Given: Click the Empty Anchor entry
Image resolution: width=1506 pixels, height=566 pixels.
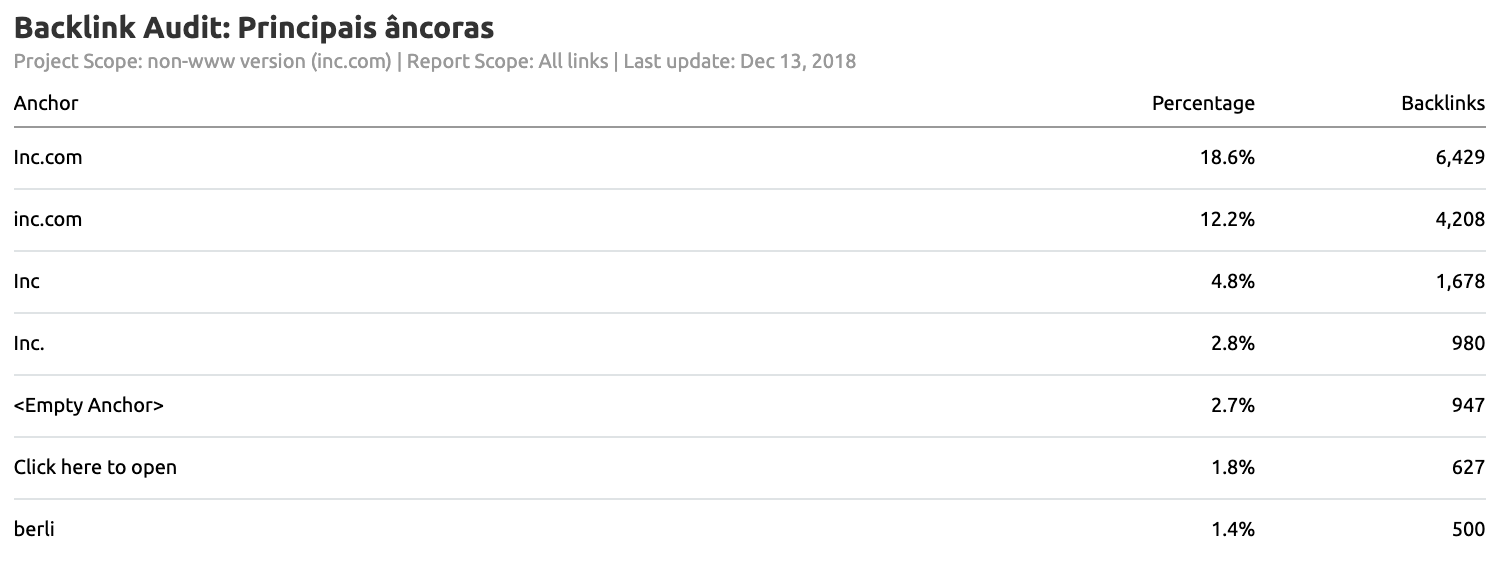Looking at the screenshot, I should tap(89, 405).
